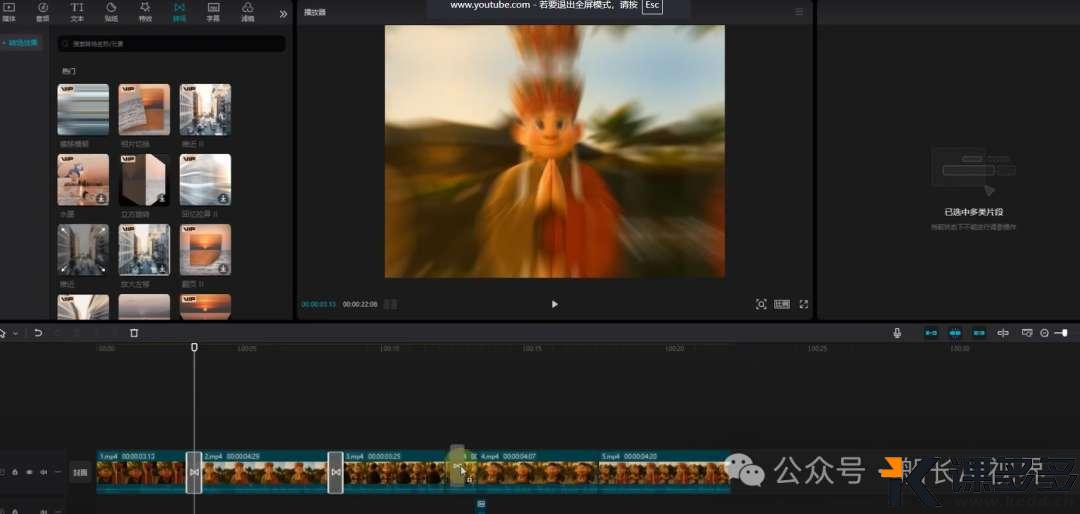This screenshot has height=514, width=1080.
Task: Open the selection tool dropdown arrow
Action: [x=15, y=333]
